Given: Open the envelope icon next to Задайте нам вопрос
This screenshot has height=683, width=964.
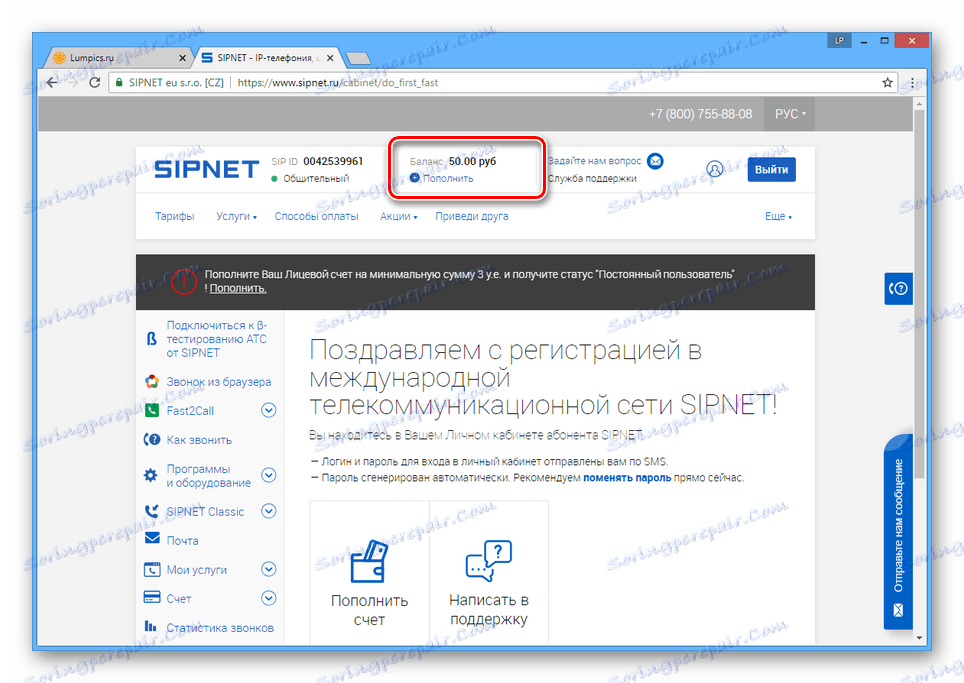Looking at the screenshot, I should coord(655,160).
